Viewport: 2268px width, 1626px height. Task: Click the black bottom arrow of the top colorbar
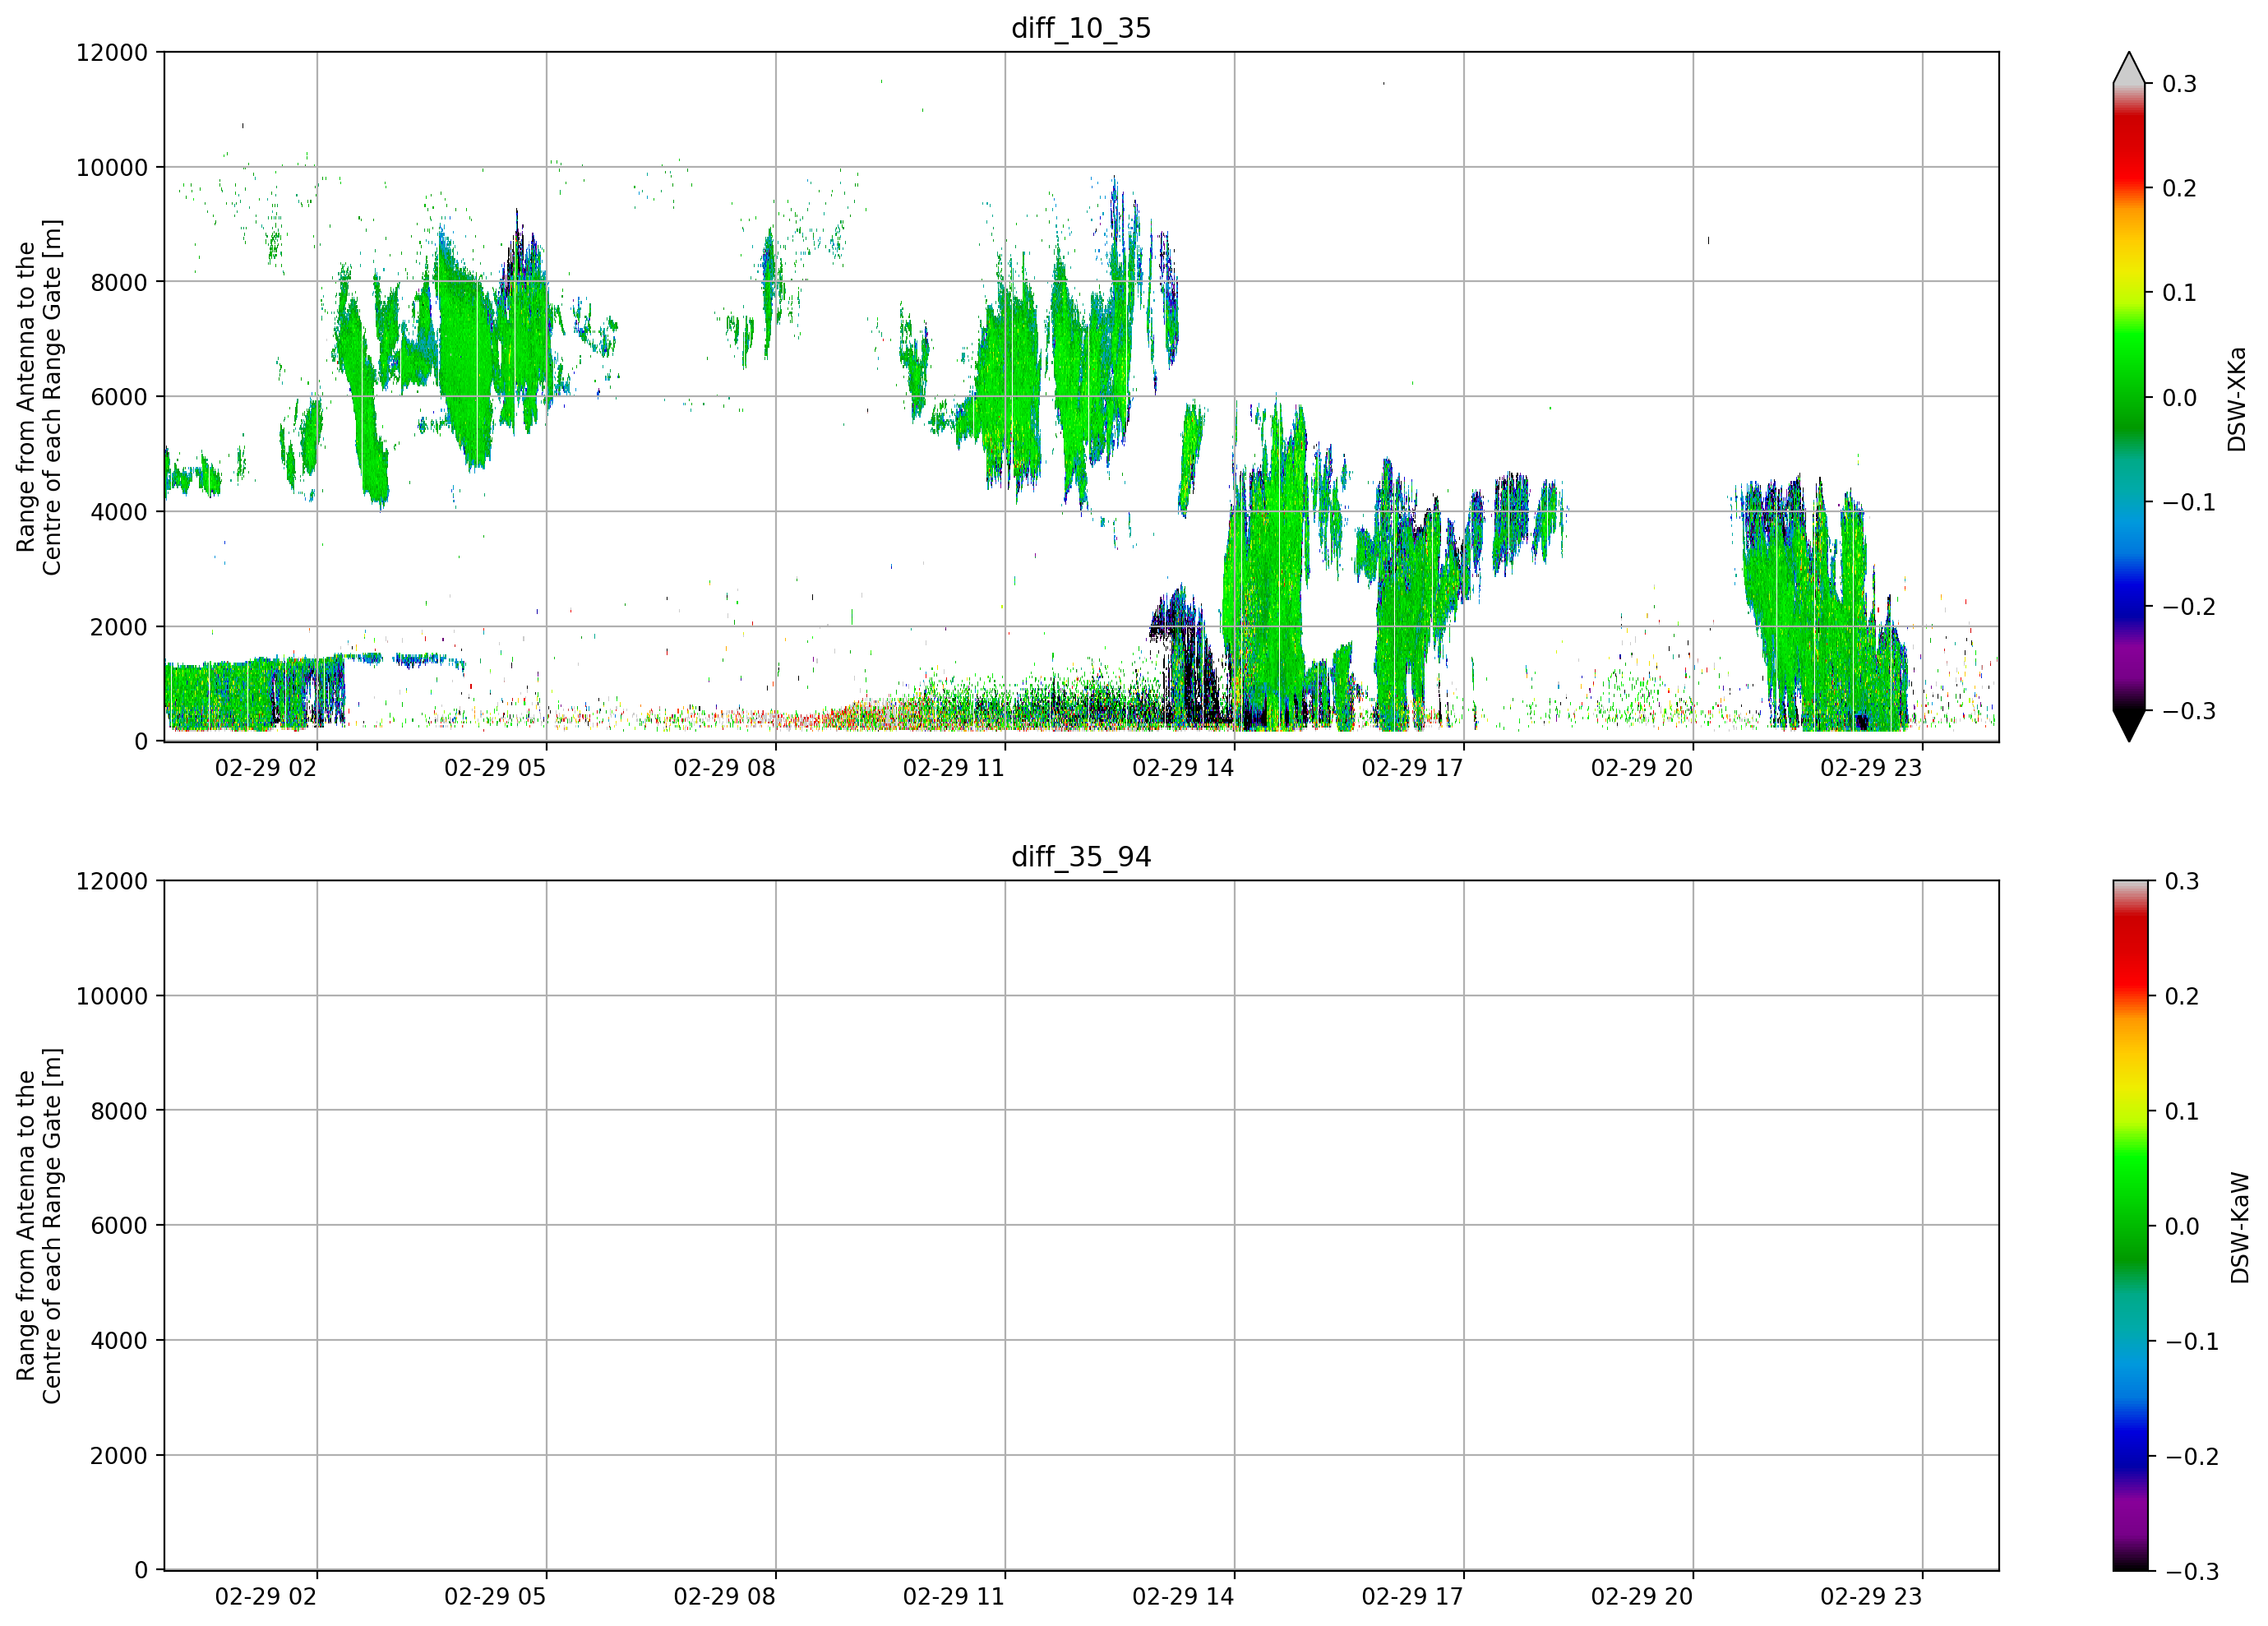(x=2129, y=726)
